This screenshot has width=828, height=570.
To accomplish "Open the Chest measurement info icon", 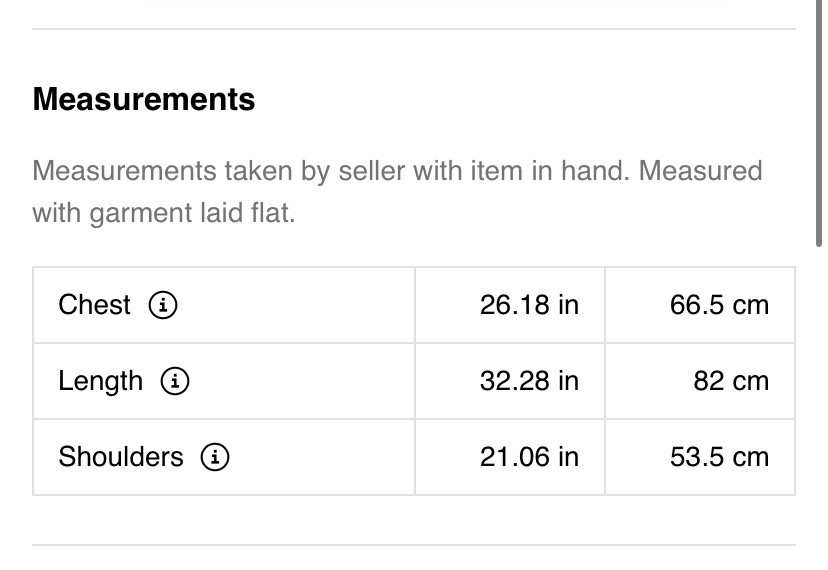I will [163, 305].
